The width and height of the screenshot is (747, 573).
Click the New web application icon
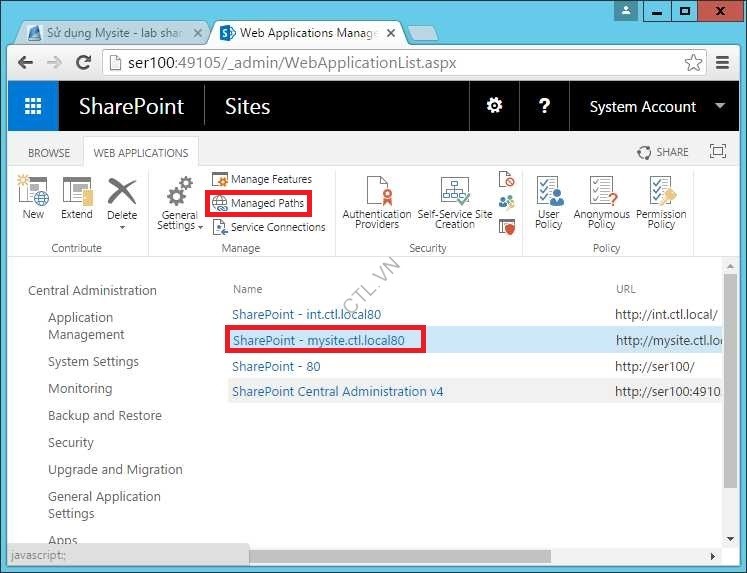33,198
